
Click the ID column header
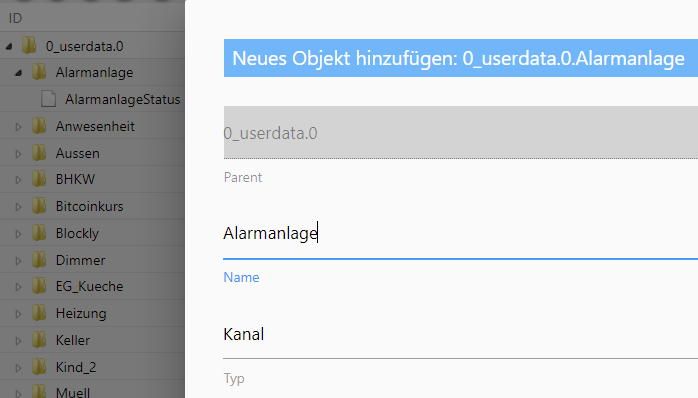(15, 18)
